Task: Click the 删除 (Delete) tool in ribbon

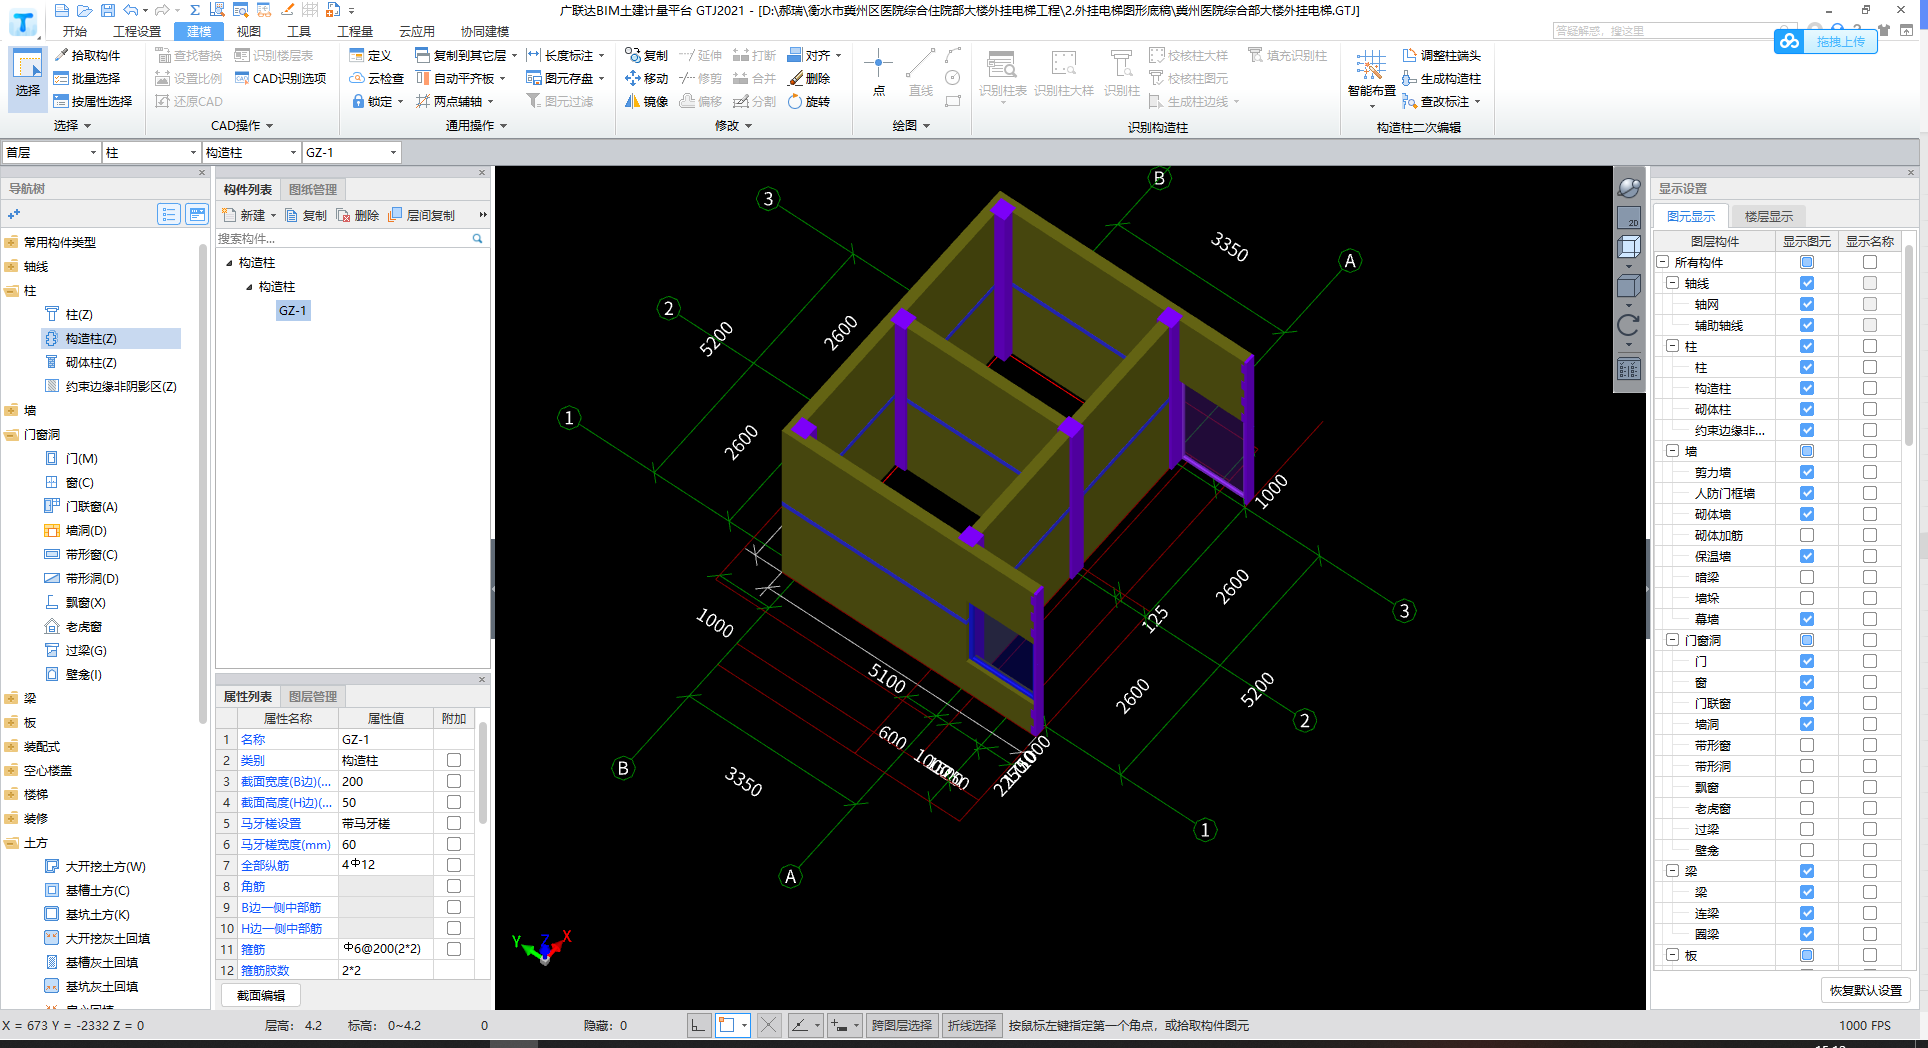Action: click(809, 78)
